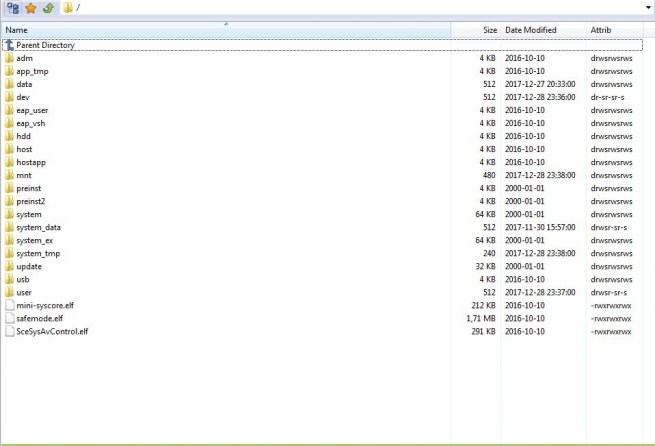The image size is (655, 446).
Task: Click the Attrib column header
Action: [x=601, y=30]
